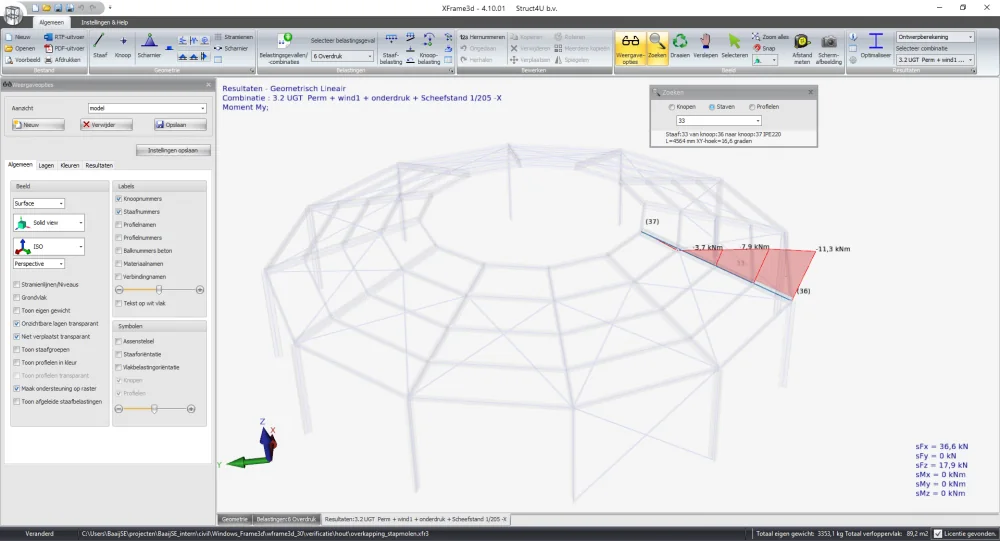Screen dimensions: 1000x541
Task: Activate the Draaien rotate tool
Action: tap(680, 46)
